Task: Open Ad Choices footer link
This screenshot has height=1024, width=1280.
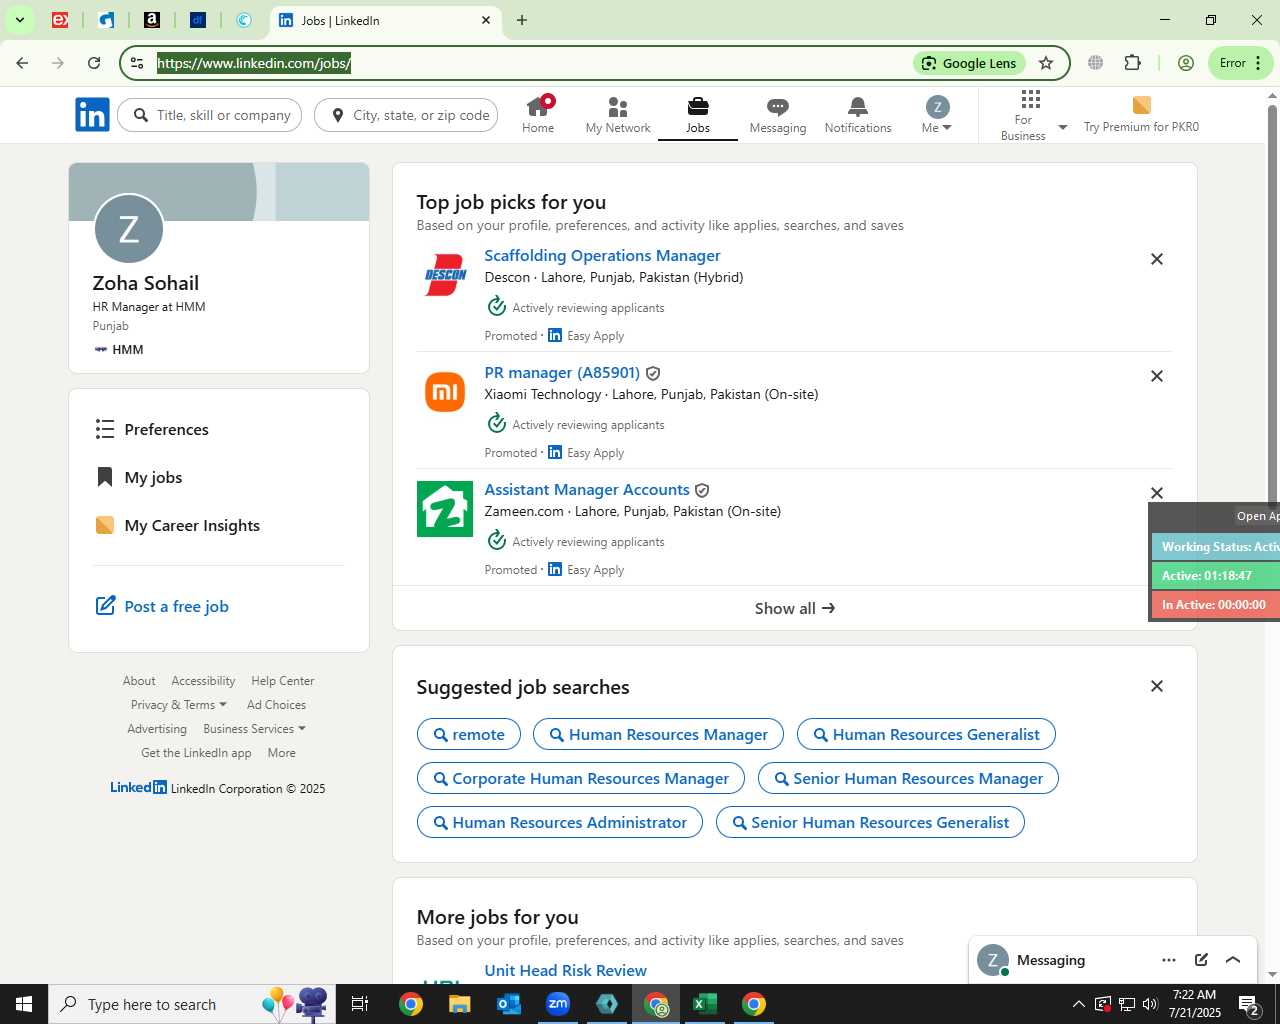Action: (x=276, y=705)
